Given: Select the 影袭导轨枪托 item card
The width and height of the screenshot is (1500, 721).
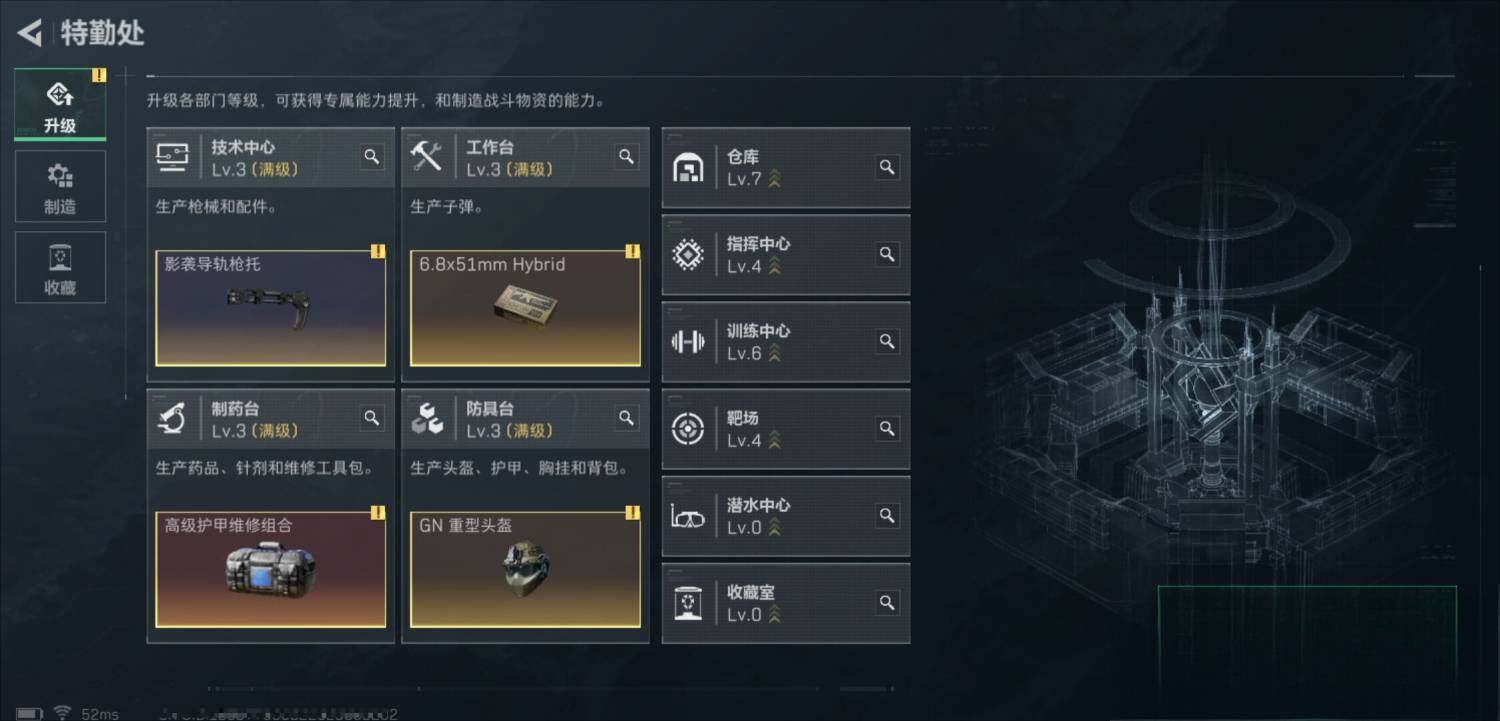Looking at the screenshot, I should pos(270,308).
